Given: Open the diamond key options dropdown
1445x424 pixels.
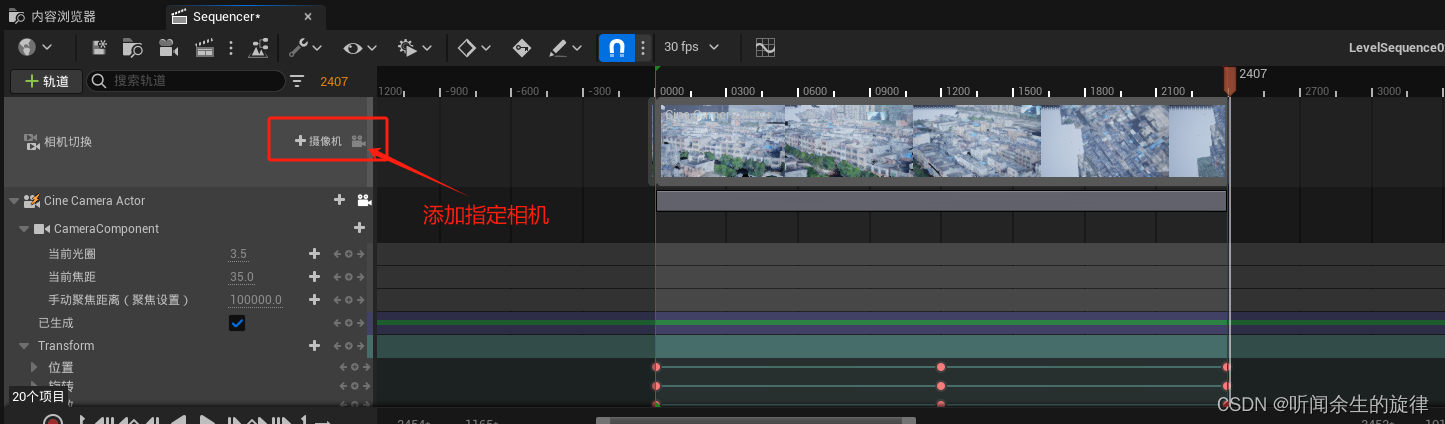Looking at the screenshot, I should click(474, 47).
